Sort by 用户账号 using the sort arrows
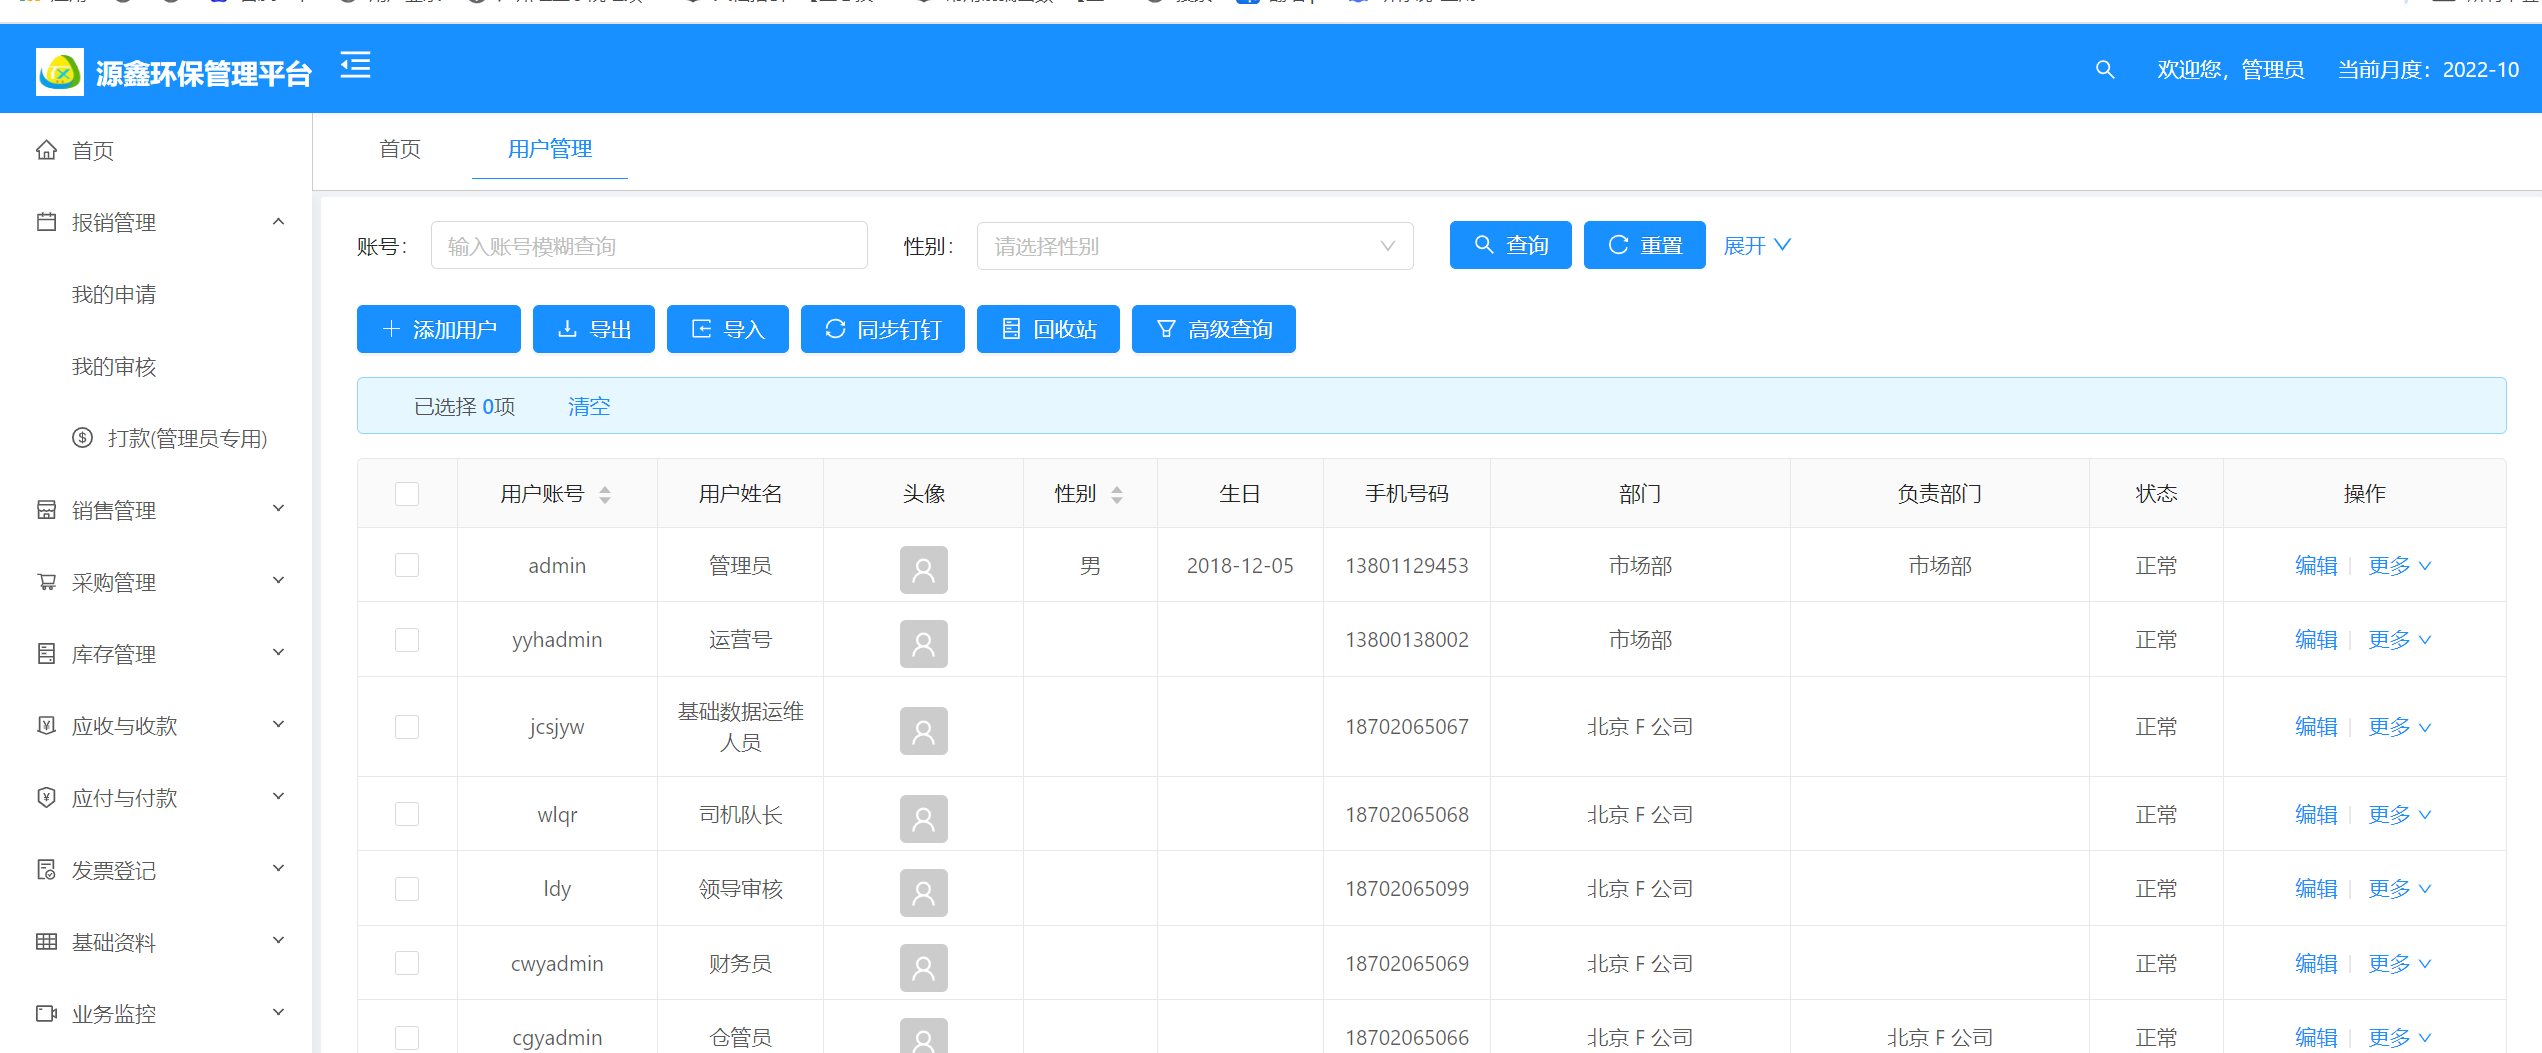The image size is (2542, 1053). (x=605, y=494)
